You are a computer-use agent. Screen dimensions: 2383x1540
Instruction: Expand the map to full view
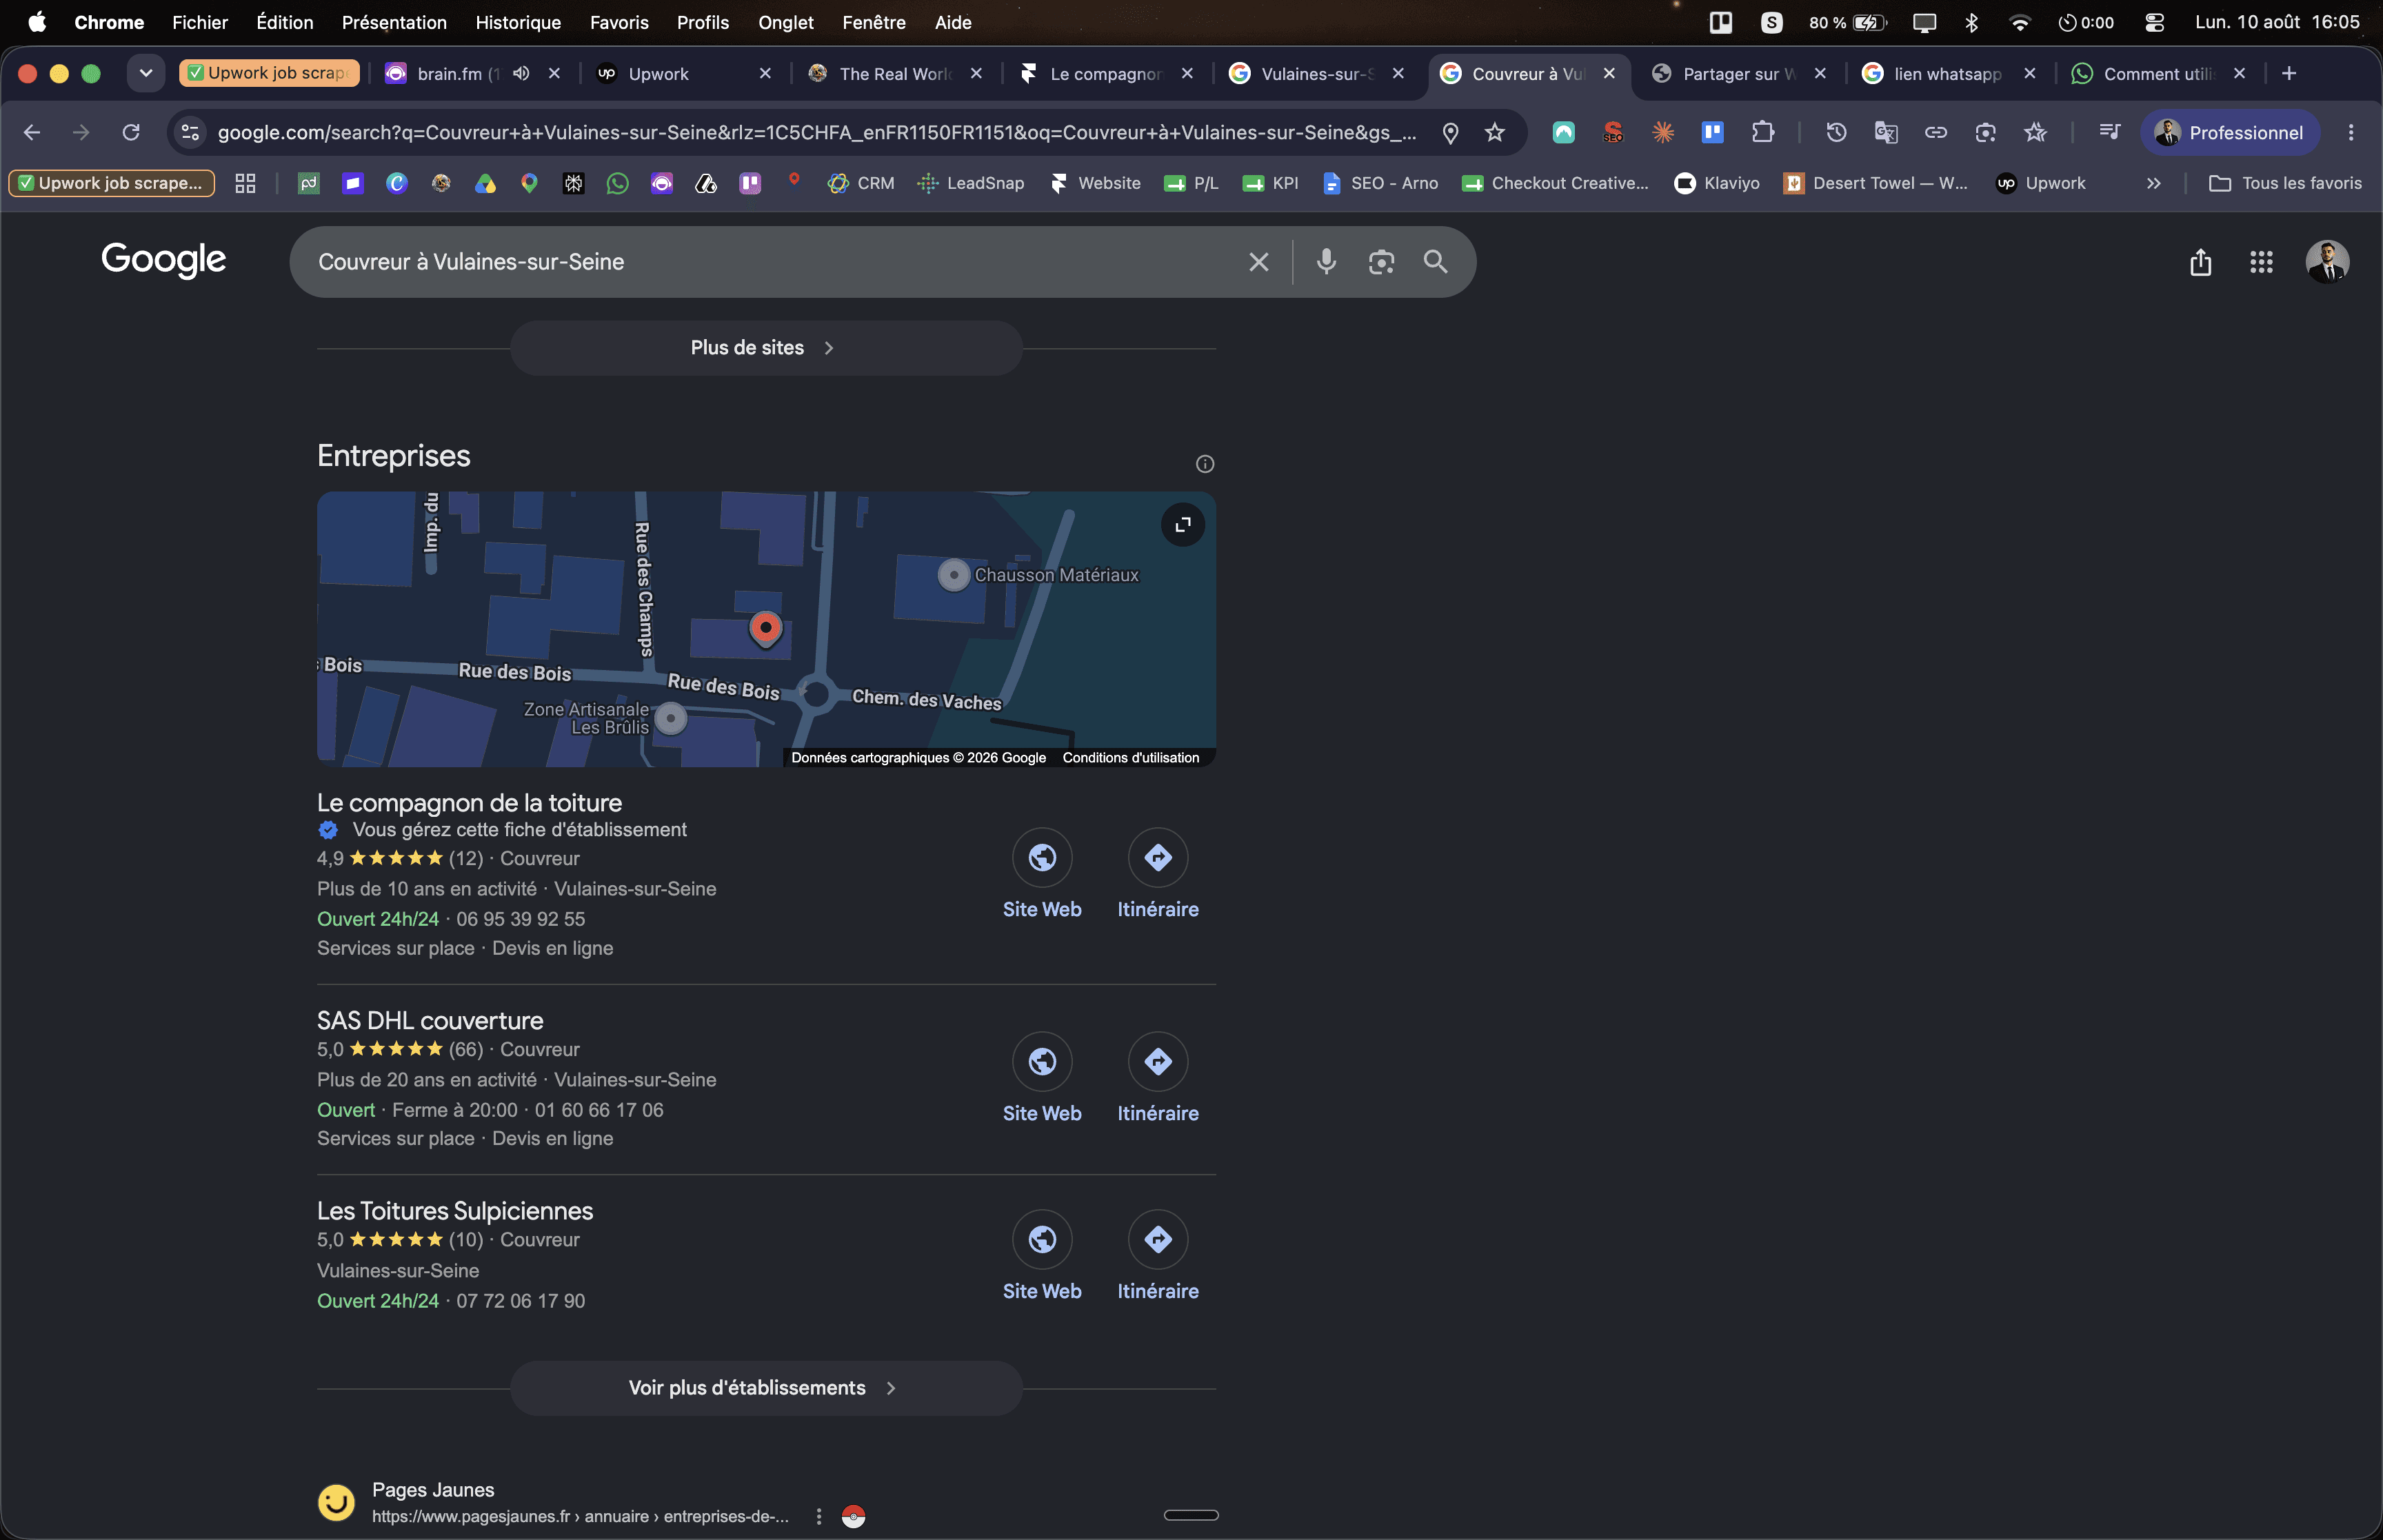click(1182, 525)
